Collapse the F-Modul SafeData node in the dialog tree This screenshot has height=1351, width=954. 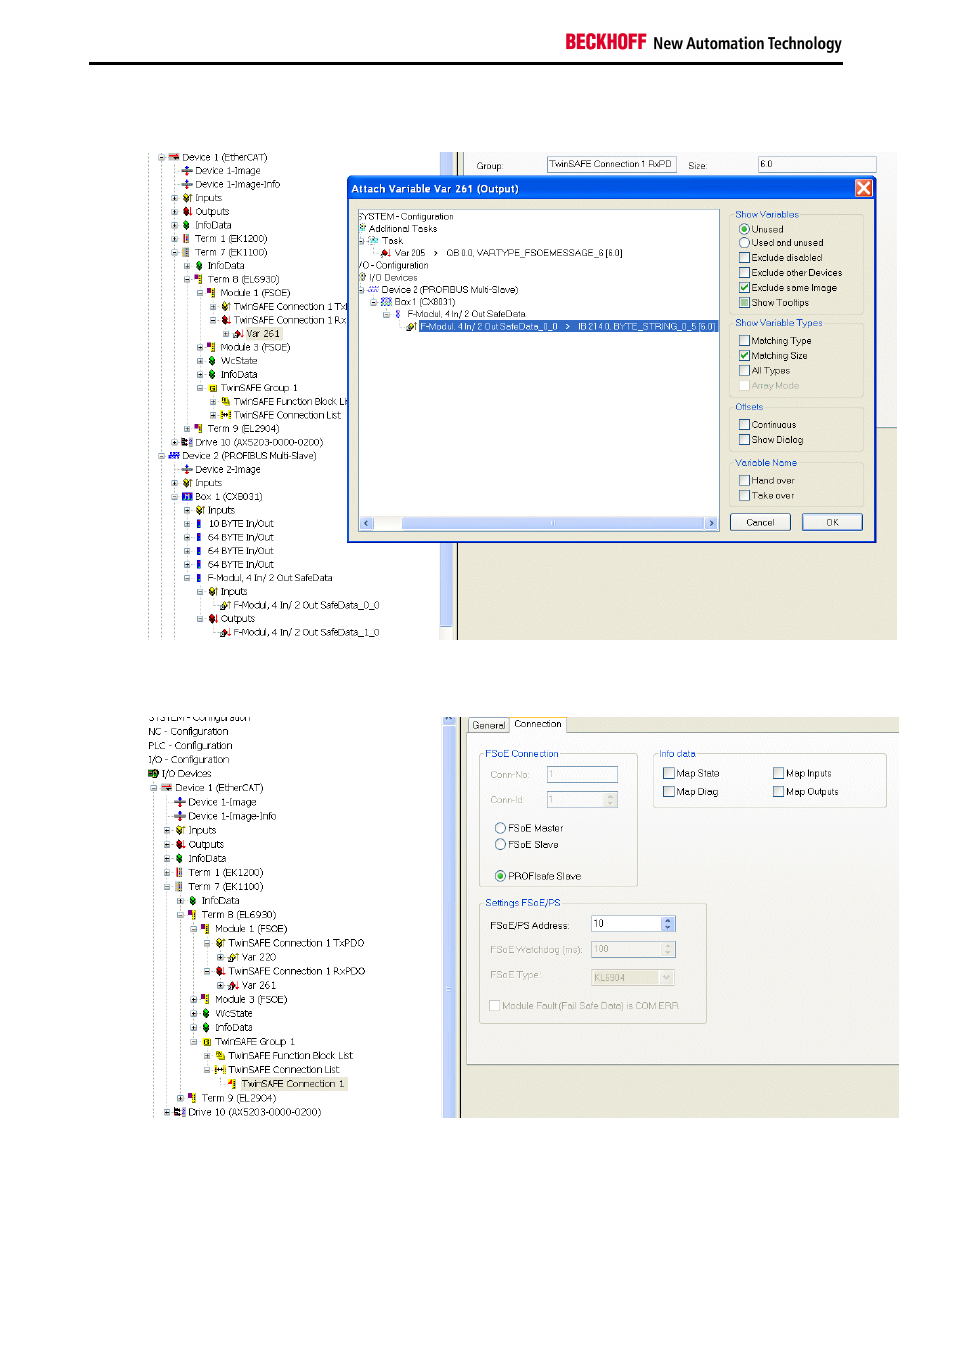pyautogui.click(x=386, y=314)
